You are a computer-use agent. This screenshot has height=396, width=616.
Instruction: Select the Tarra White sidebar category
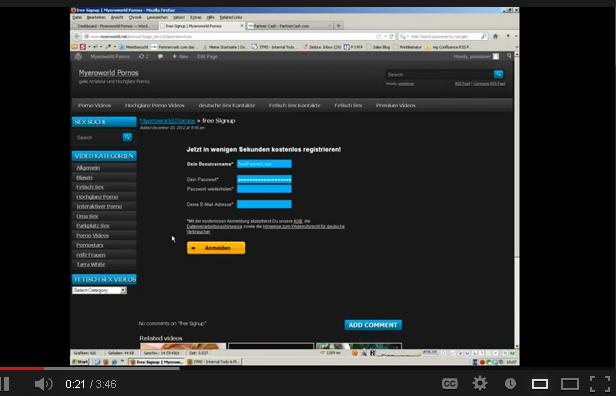tap(91, 264)
